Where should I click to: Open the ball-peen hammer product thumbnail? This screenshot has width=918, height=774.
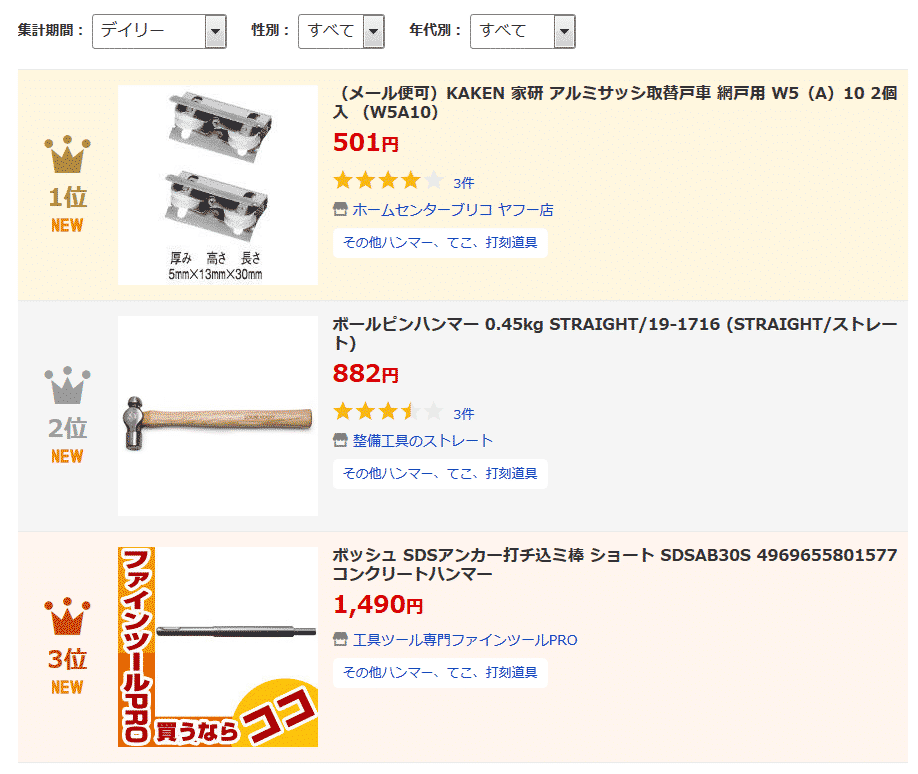click(x=218, y=416)
